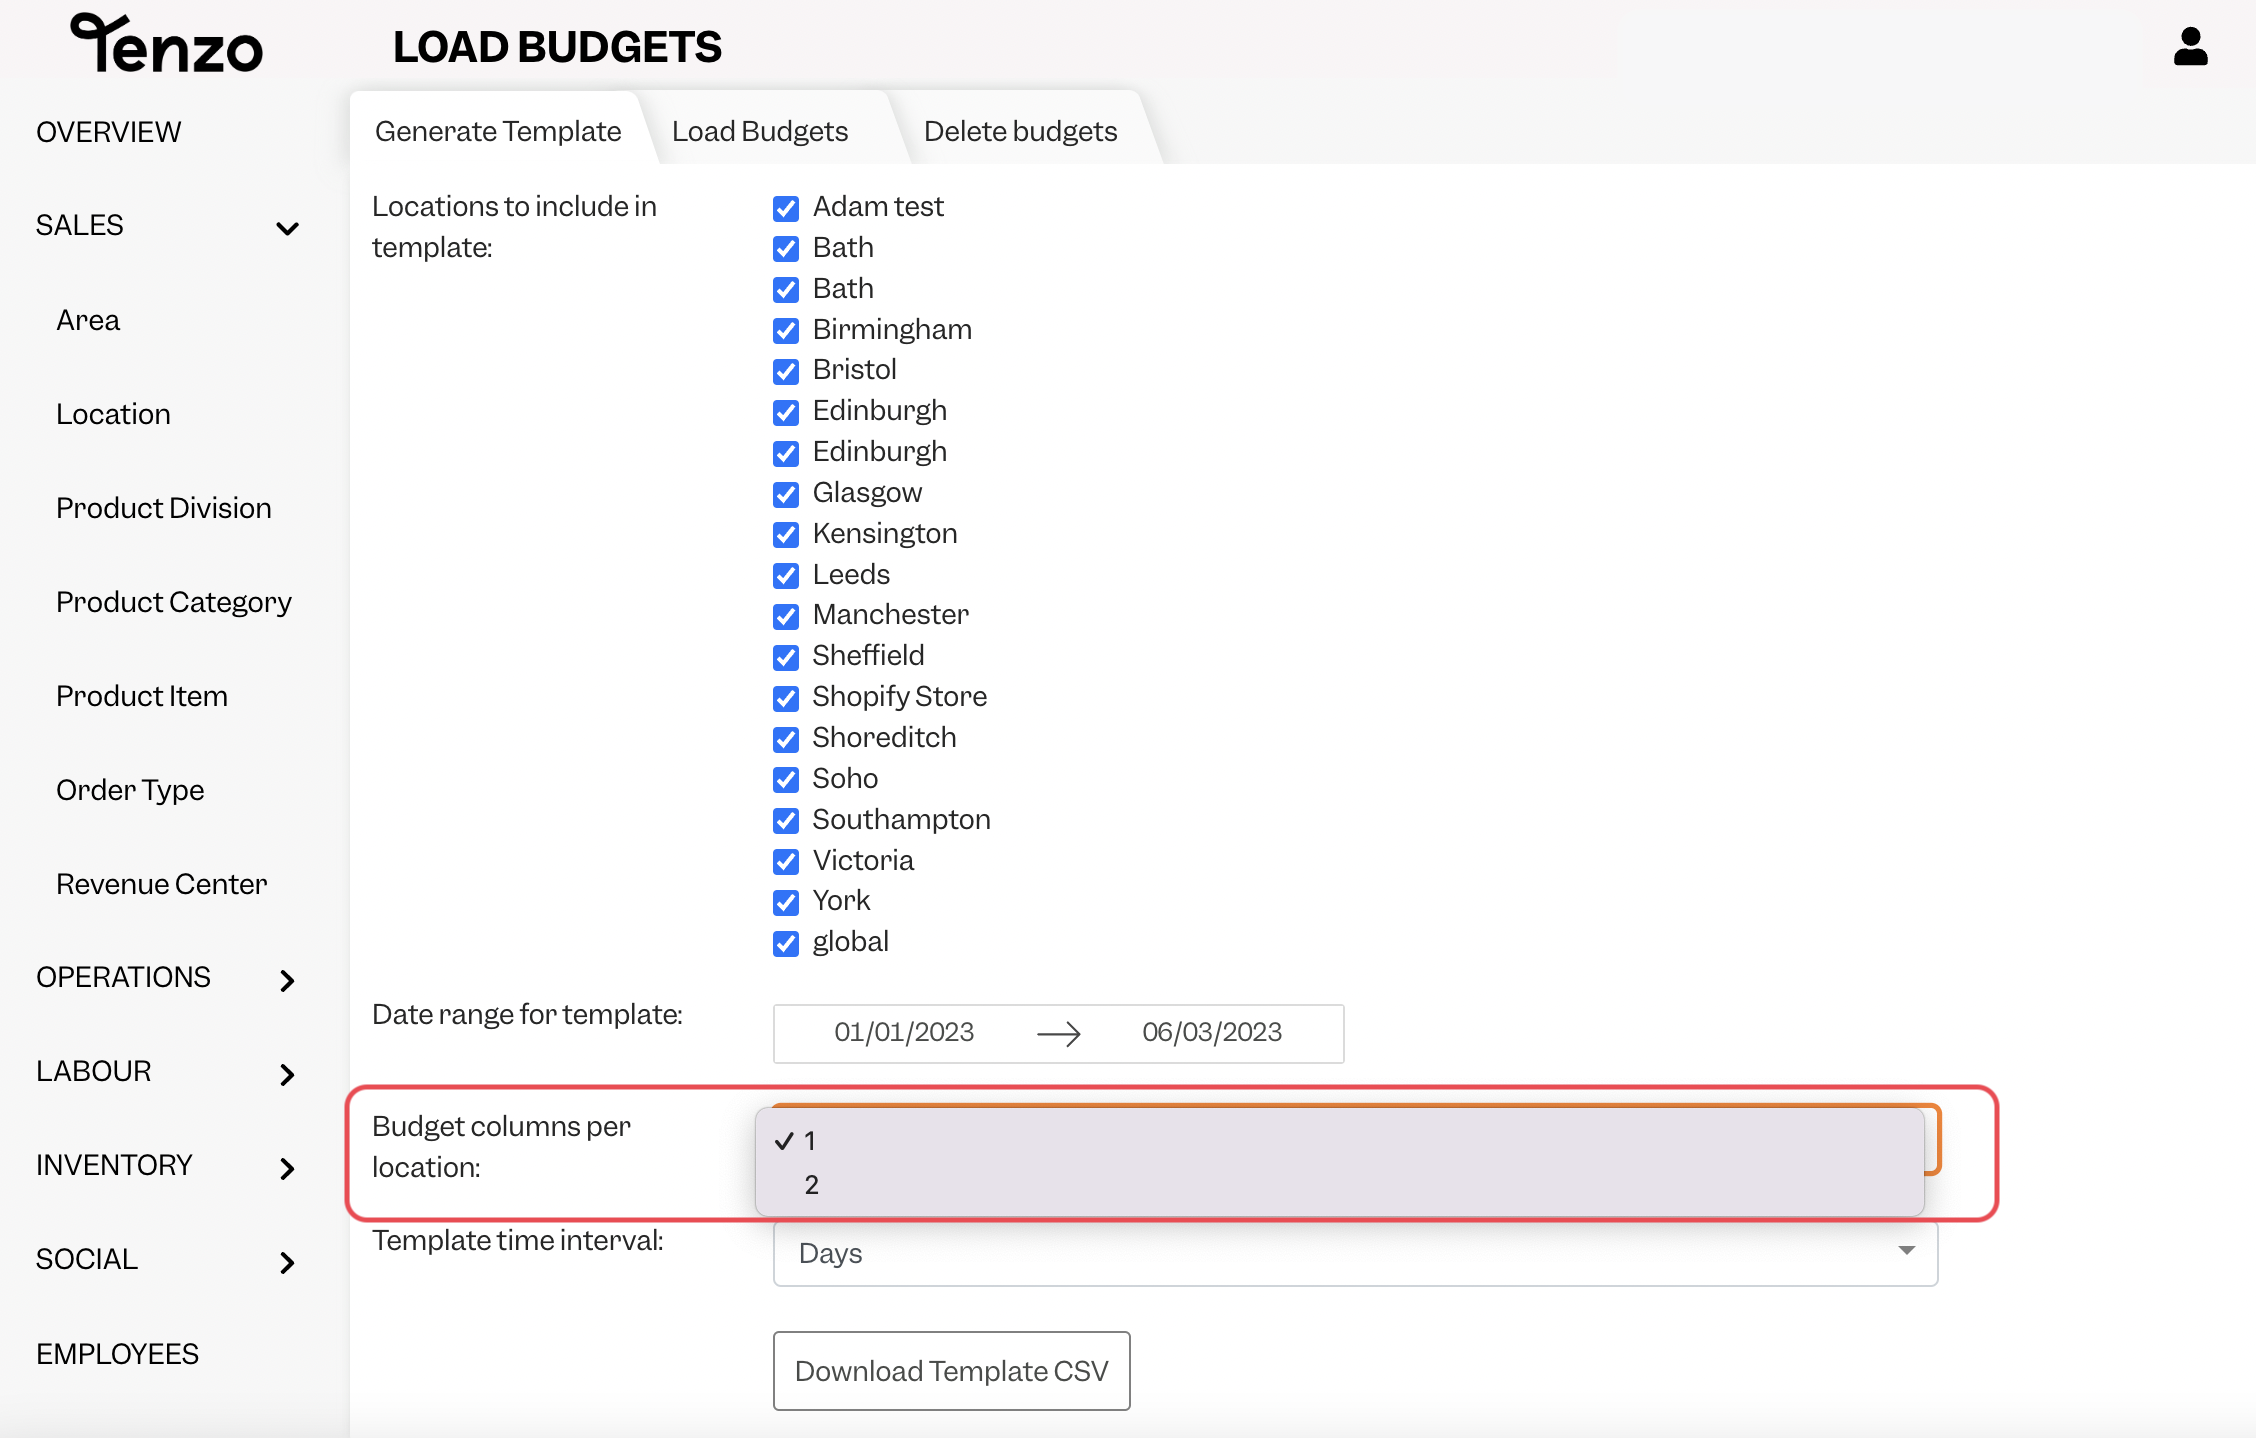Uncheck the Southampton location checkbox
Screen dimensions: 2256x1438
(786, 821)
